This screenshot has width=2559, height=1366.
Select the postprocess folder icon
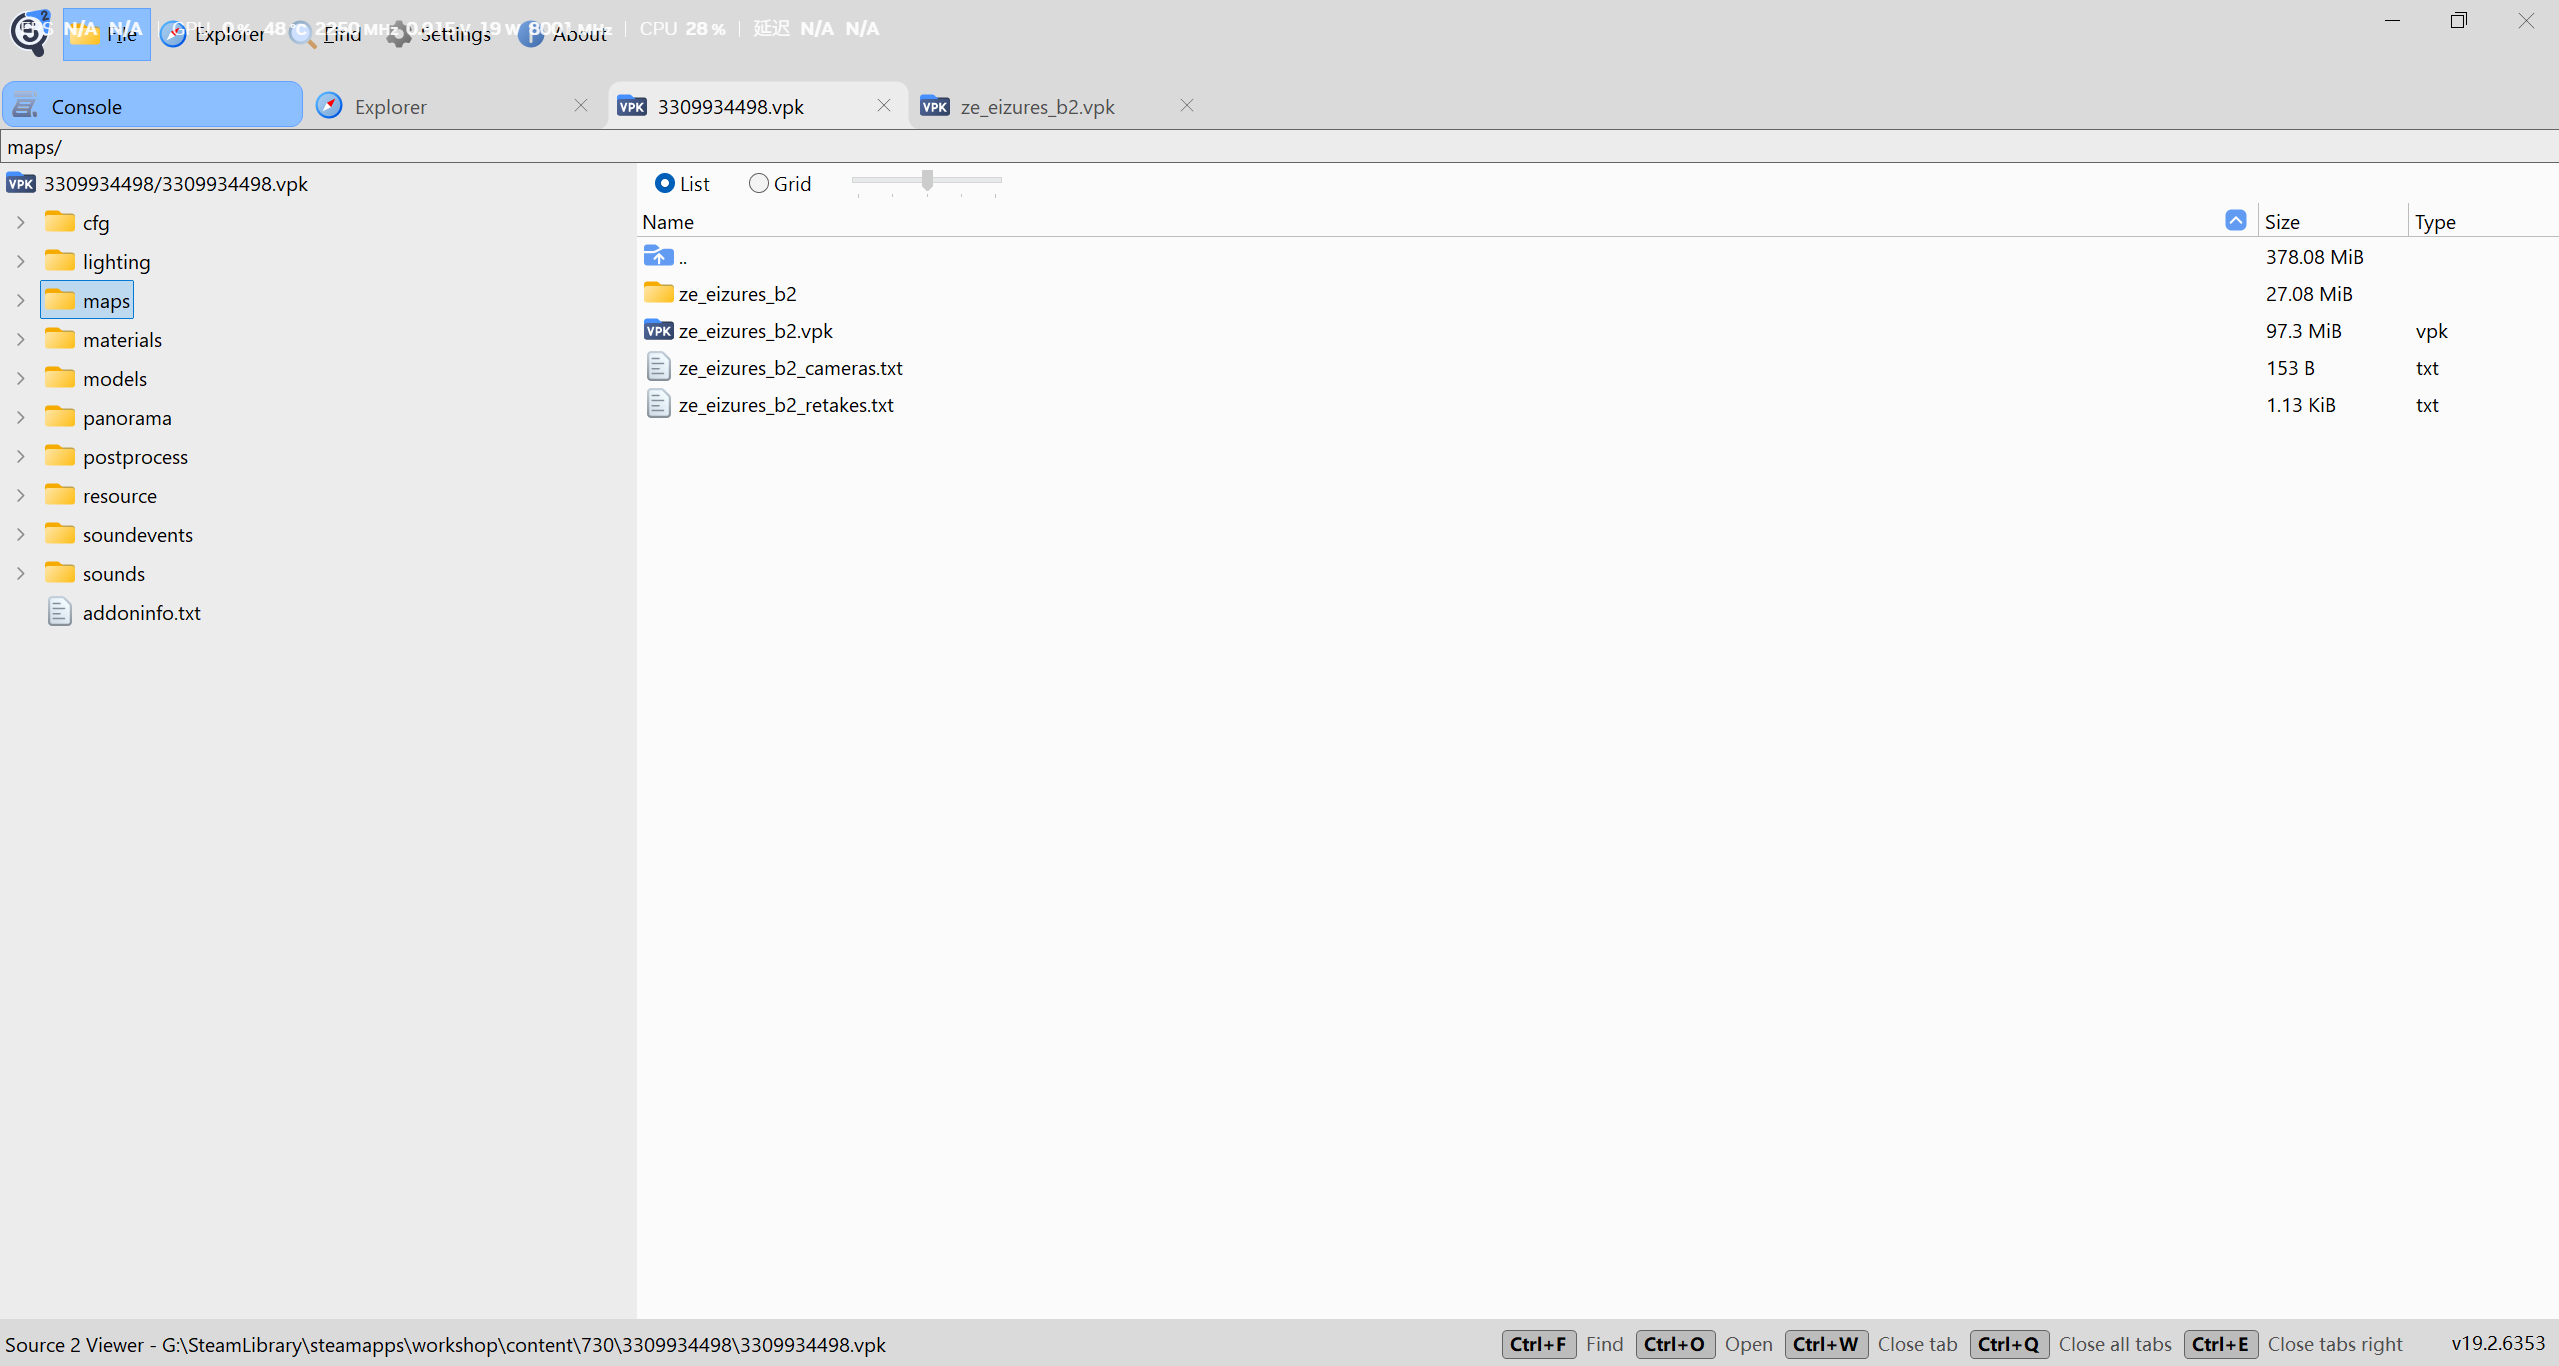tap(60, 455)
